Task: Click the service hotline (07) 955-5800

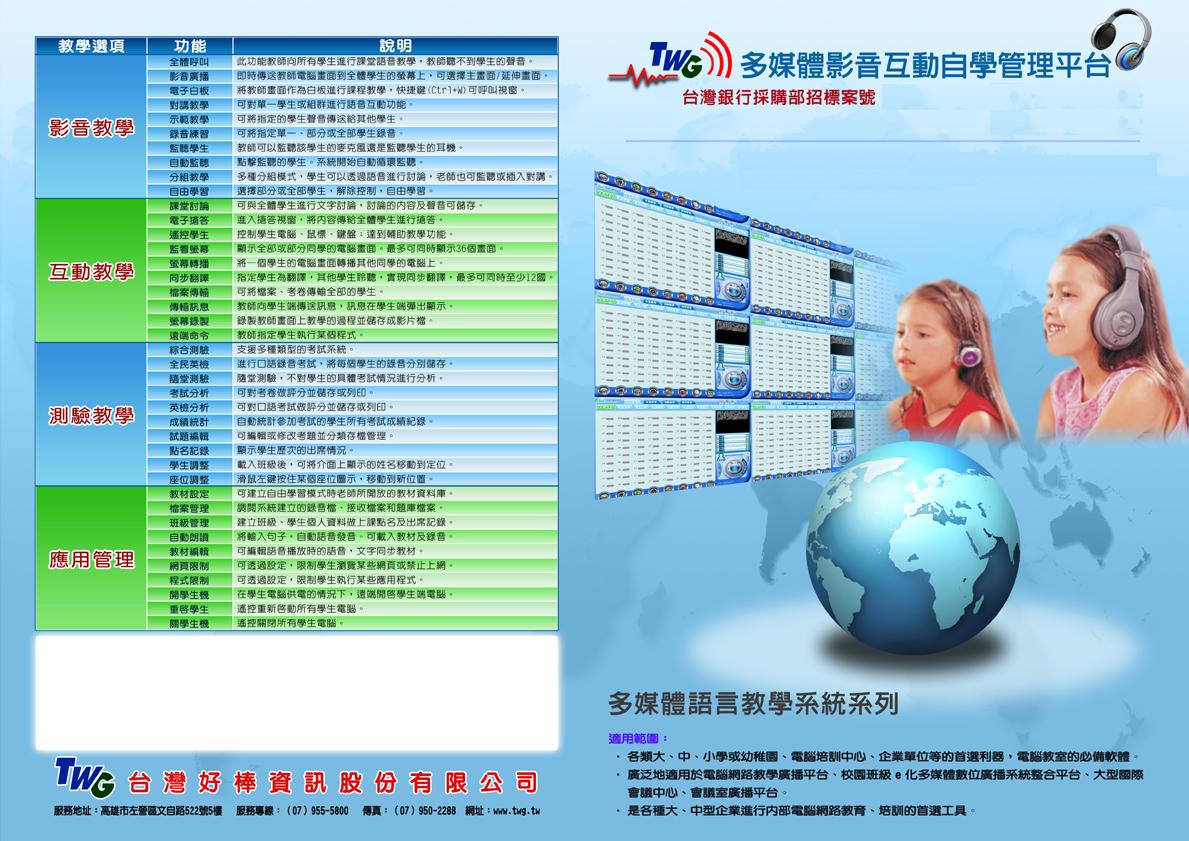Action: [317, 811]
